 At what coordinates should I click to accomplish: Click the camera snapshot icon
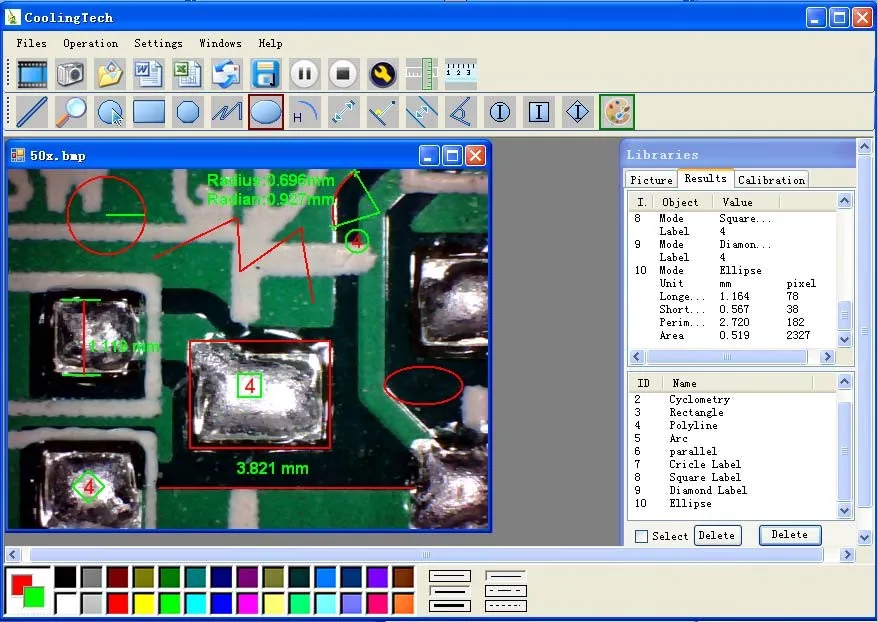pyautogui.click(x=71, y=73)
